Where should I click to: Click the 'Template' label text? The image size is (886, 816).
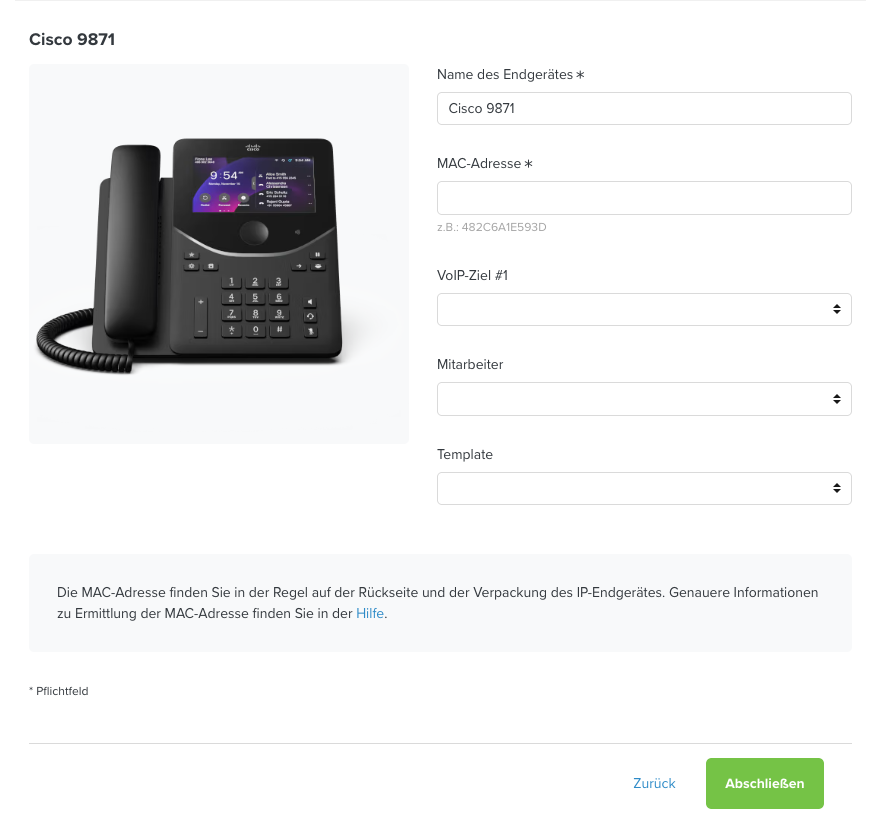(x=464, y=454)
